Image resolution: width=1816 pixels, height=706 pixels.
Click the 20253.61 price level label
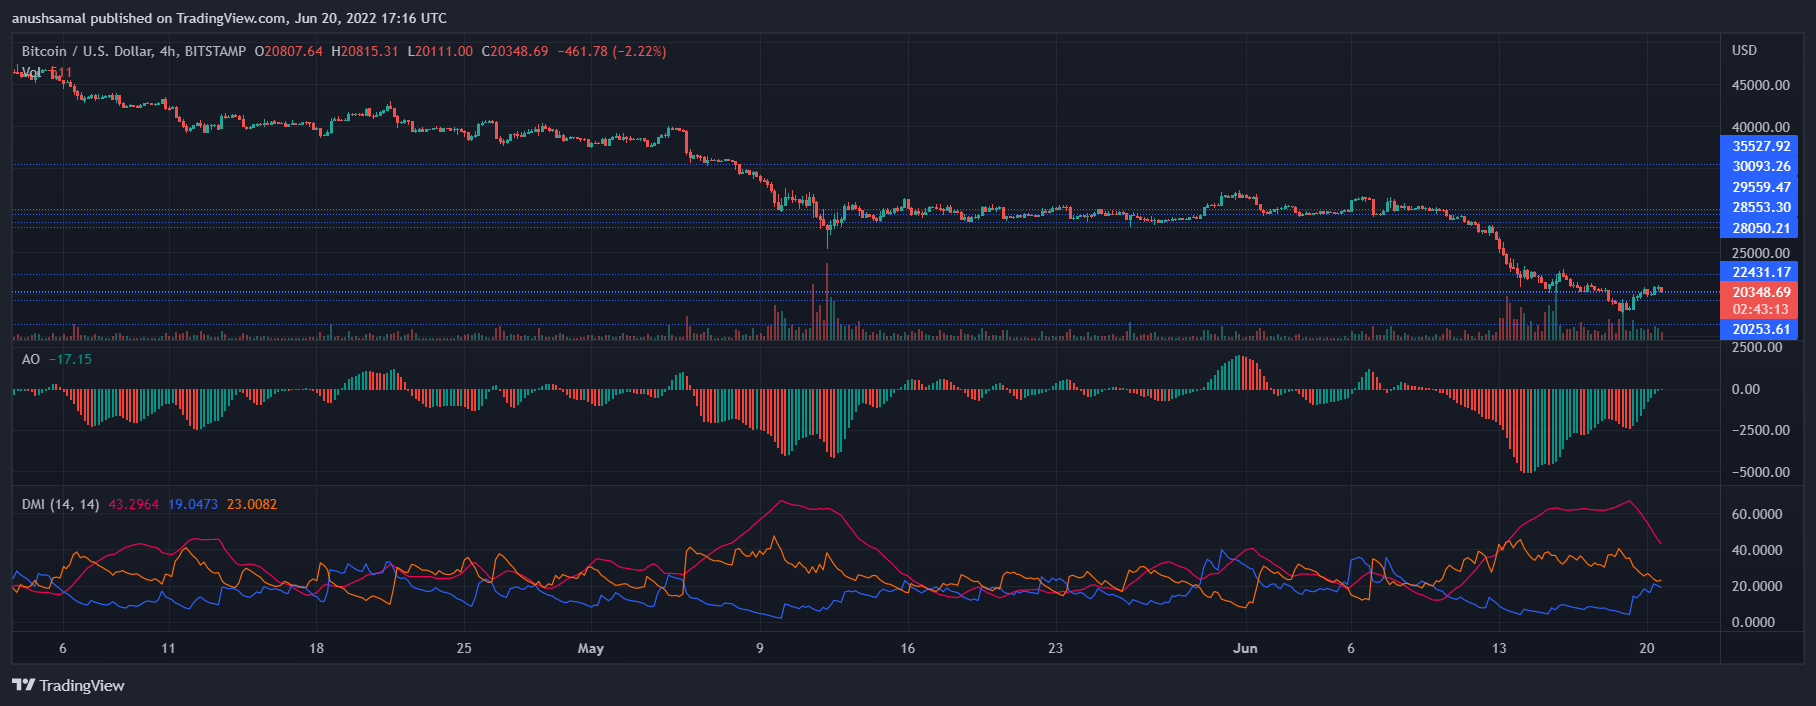[x=1759, y=329]
